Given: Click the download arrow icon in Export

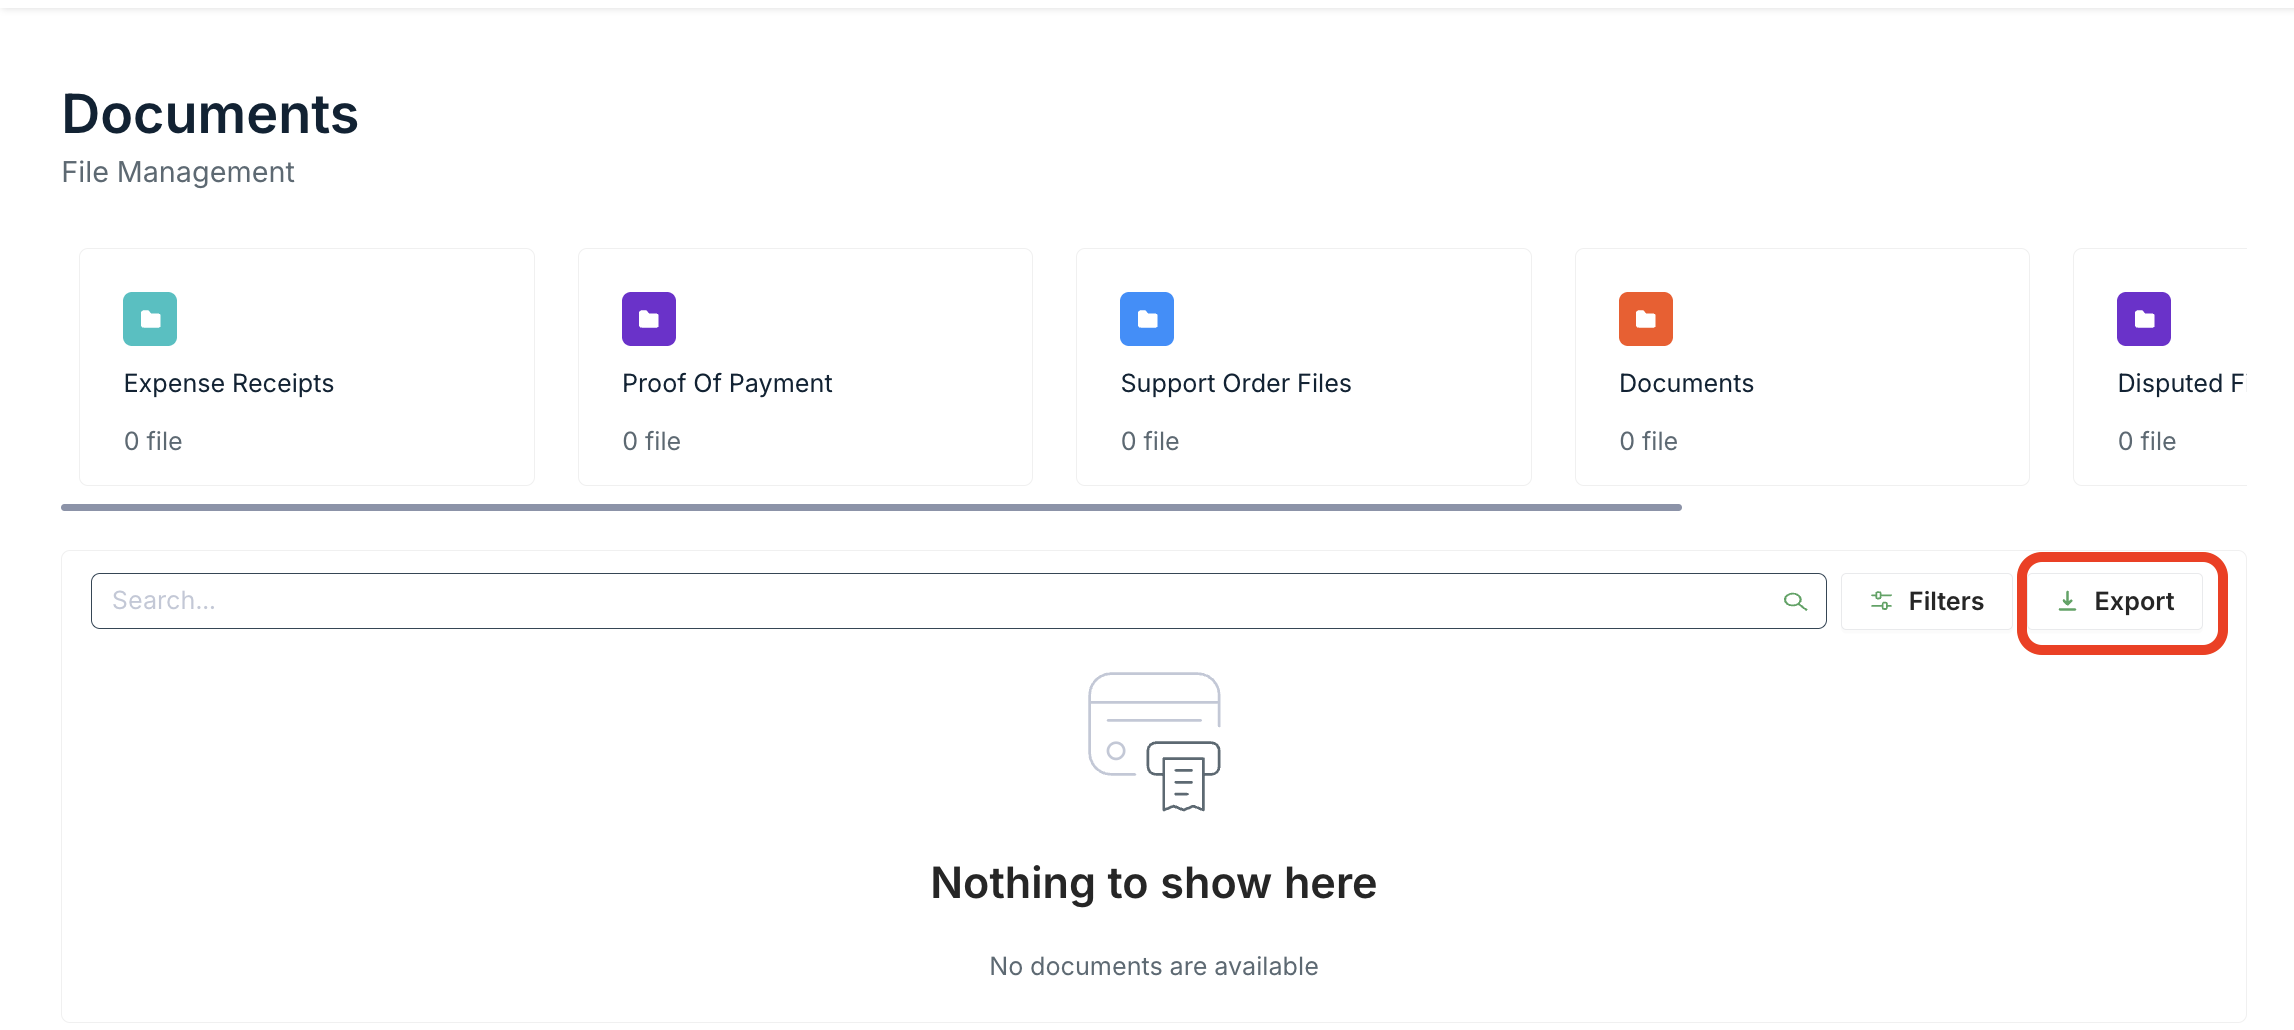Looking at the screenshot, I should (x=2067, y=601).
